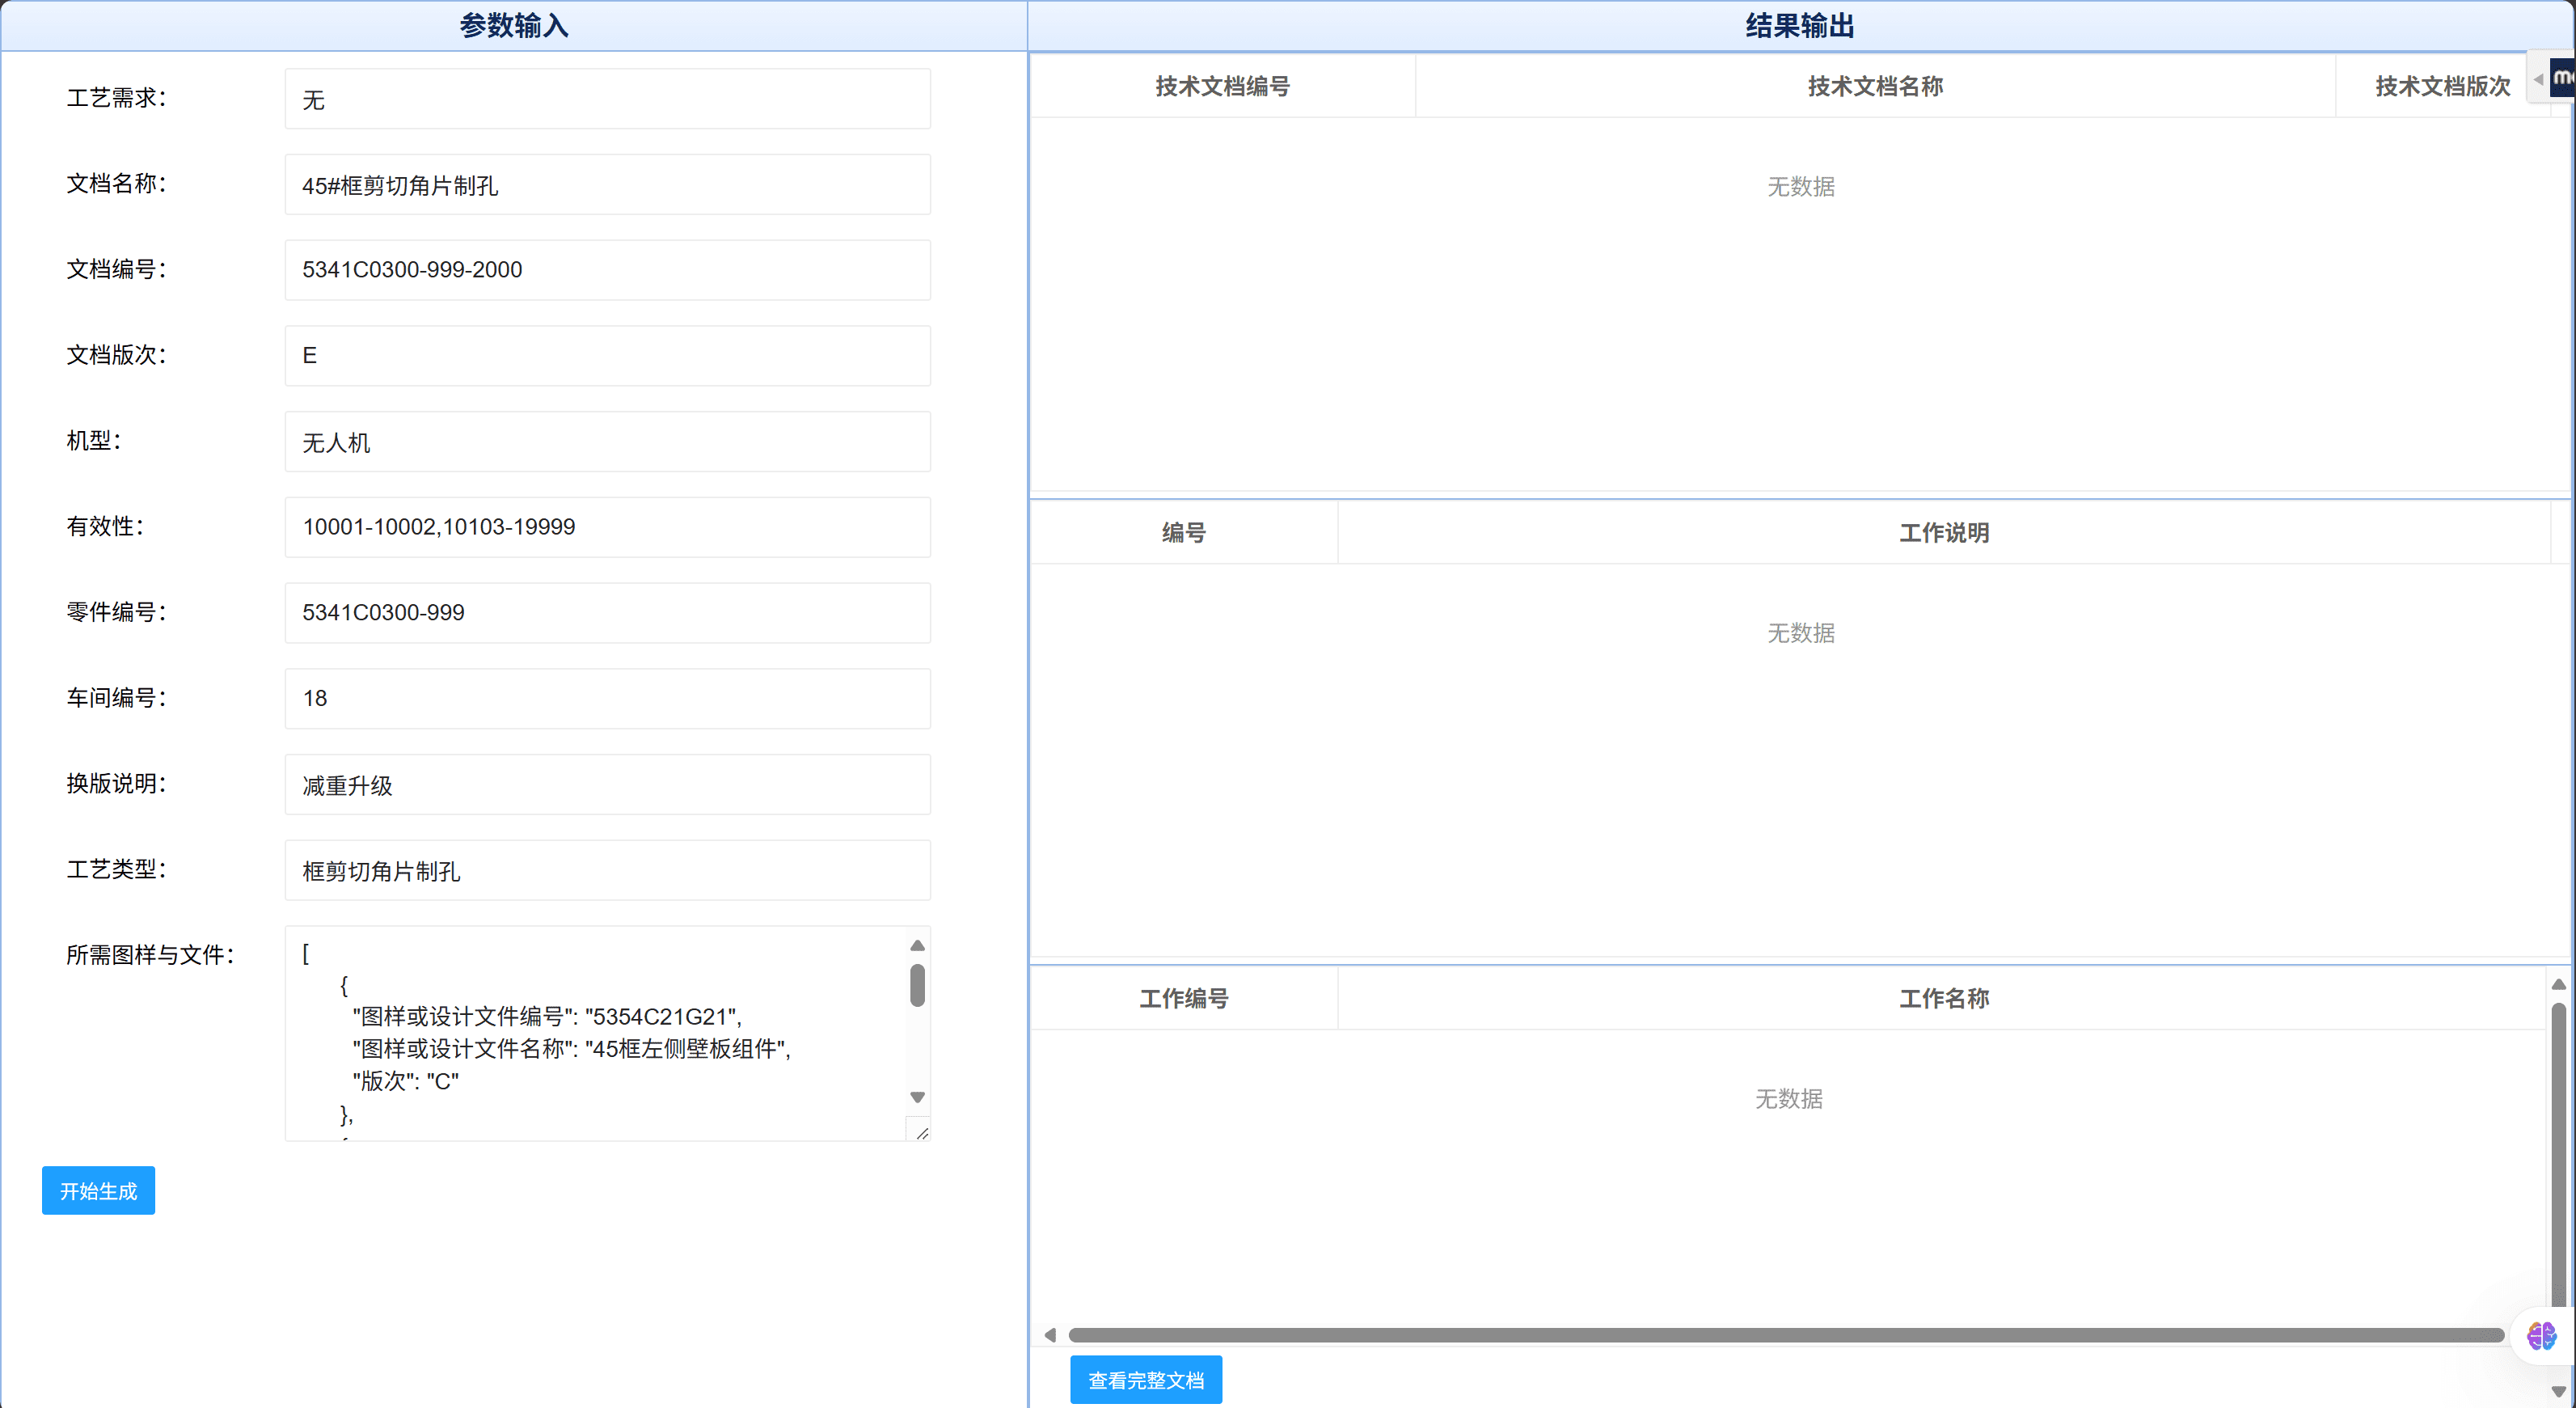Viewport: 2576px width, 1408px height.
Task: Click the 工作说明 column header
Action: pos(1943,533)
